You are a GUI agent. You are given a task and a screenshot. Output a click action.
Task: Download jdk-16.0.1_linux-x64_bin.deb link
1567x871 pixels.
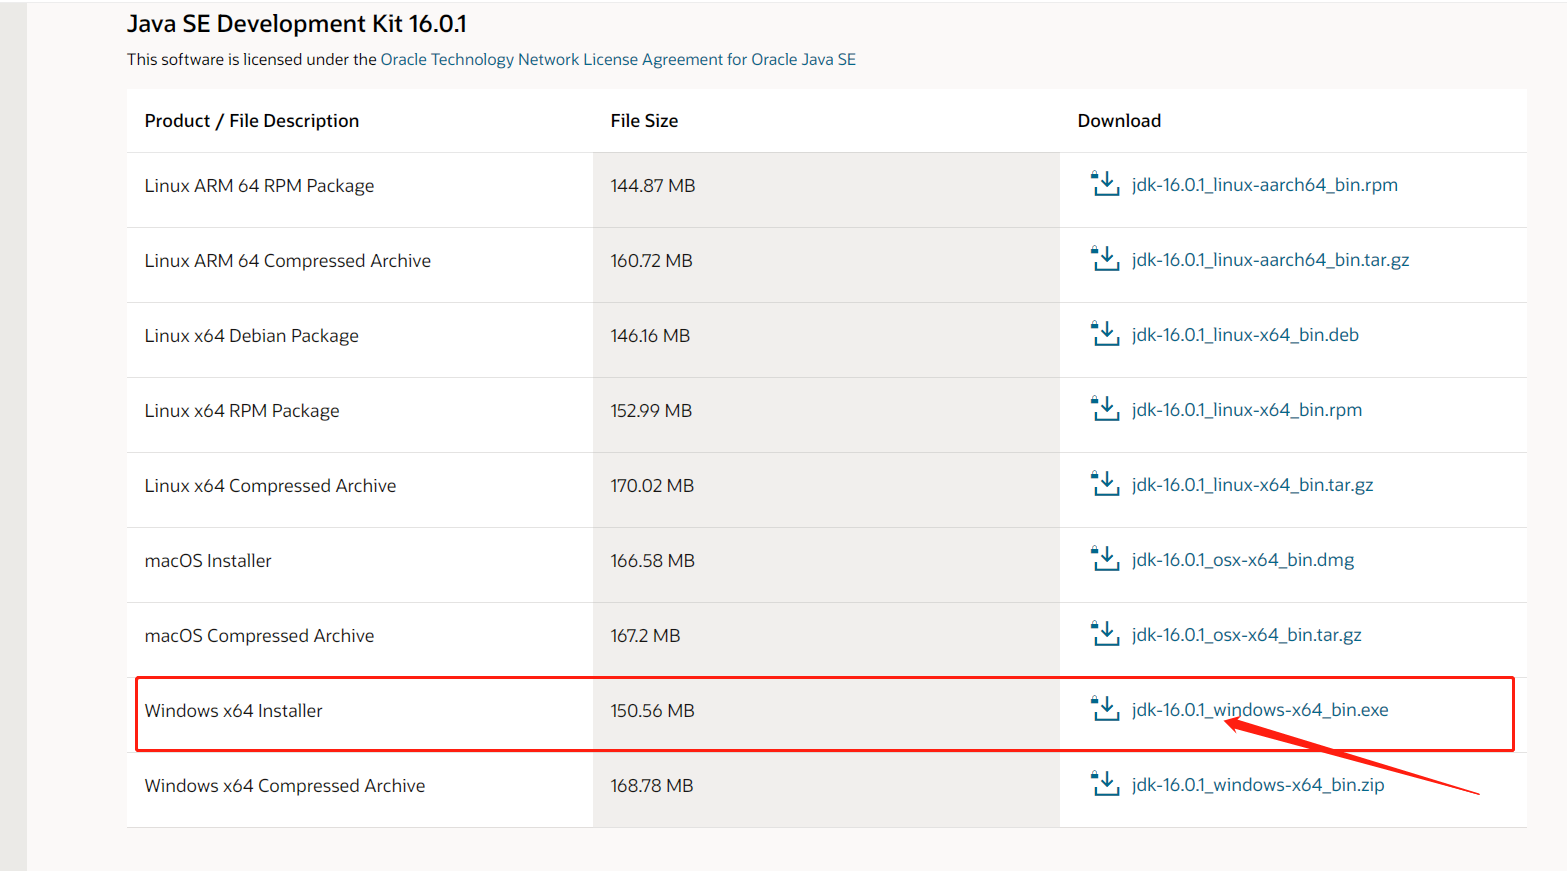coord(1245,335)
